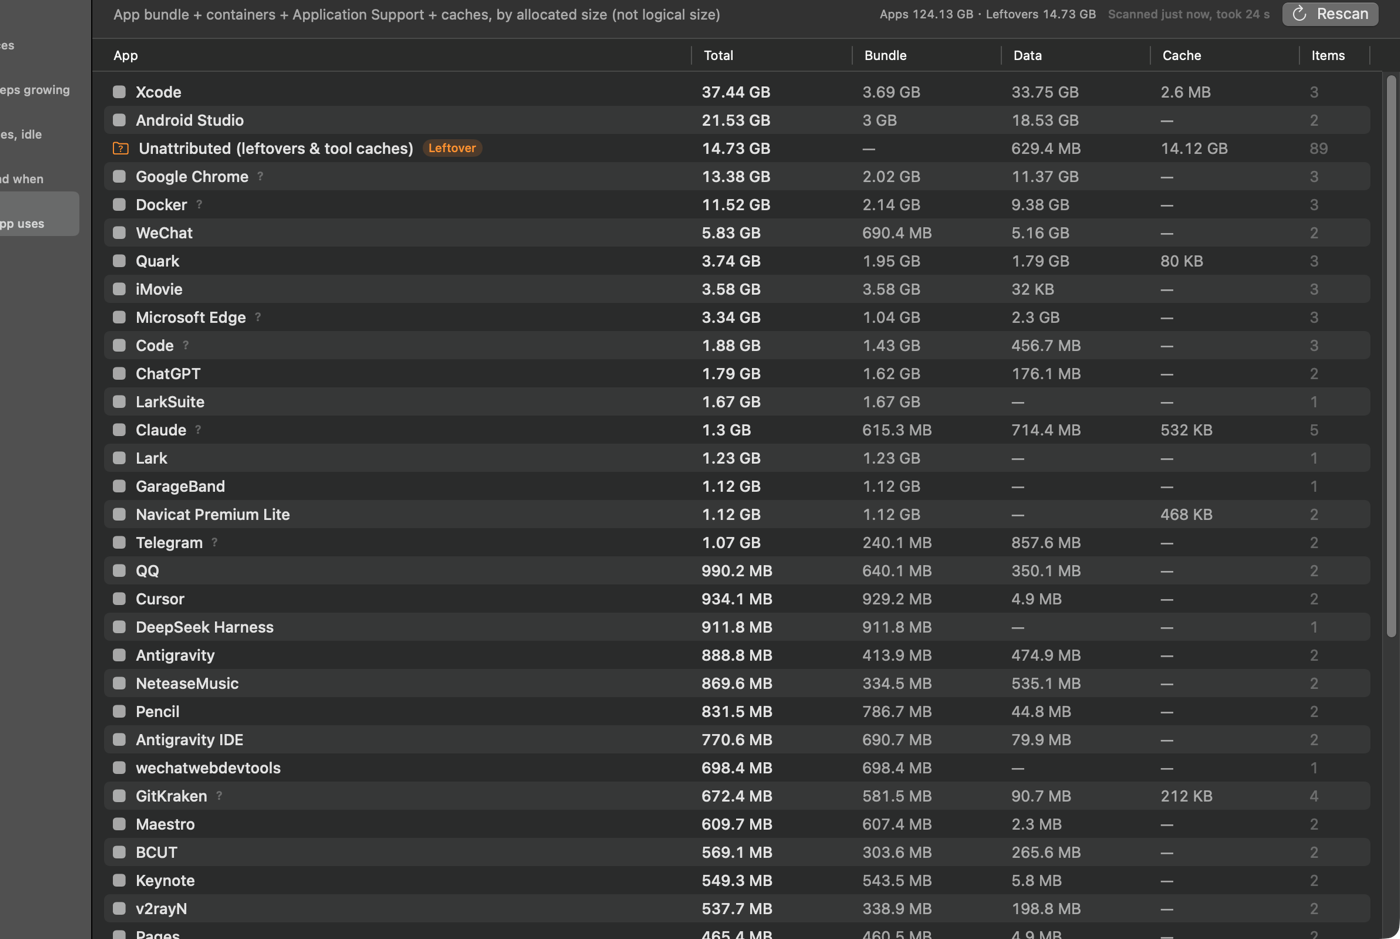Click the question mark next to GitKraken

pyautogui.click(x=219, y=796)
